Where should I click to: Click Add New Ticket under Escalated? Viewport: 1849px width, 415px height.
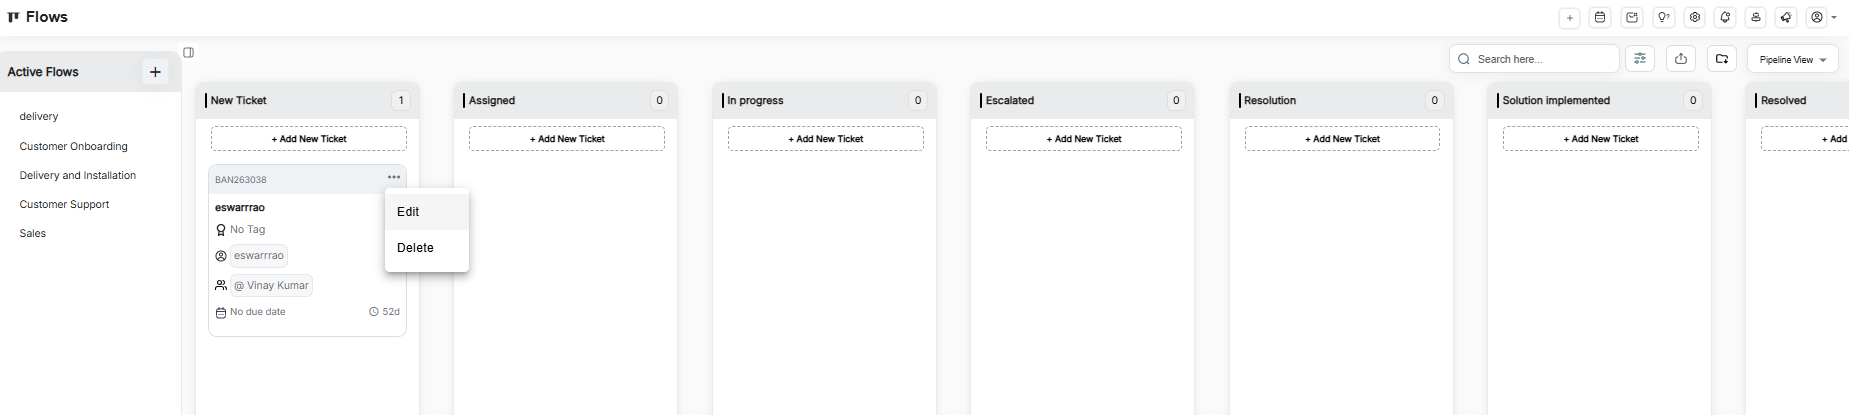pyautogui.click(x=1084, y=139)
